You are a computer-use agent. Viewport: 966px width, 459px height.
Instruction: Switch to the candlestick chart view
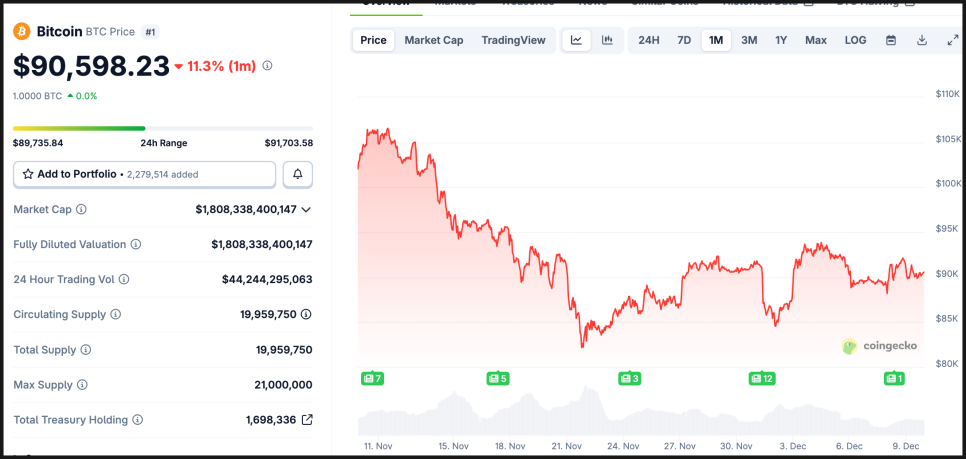[607, 41]
